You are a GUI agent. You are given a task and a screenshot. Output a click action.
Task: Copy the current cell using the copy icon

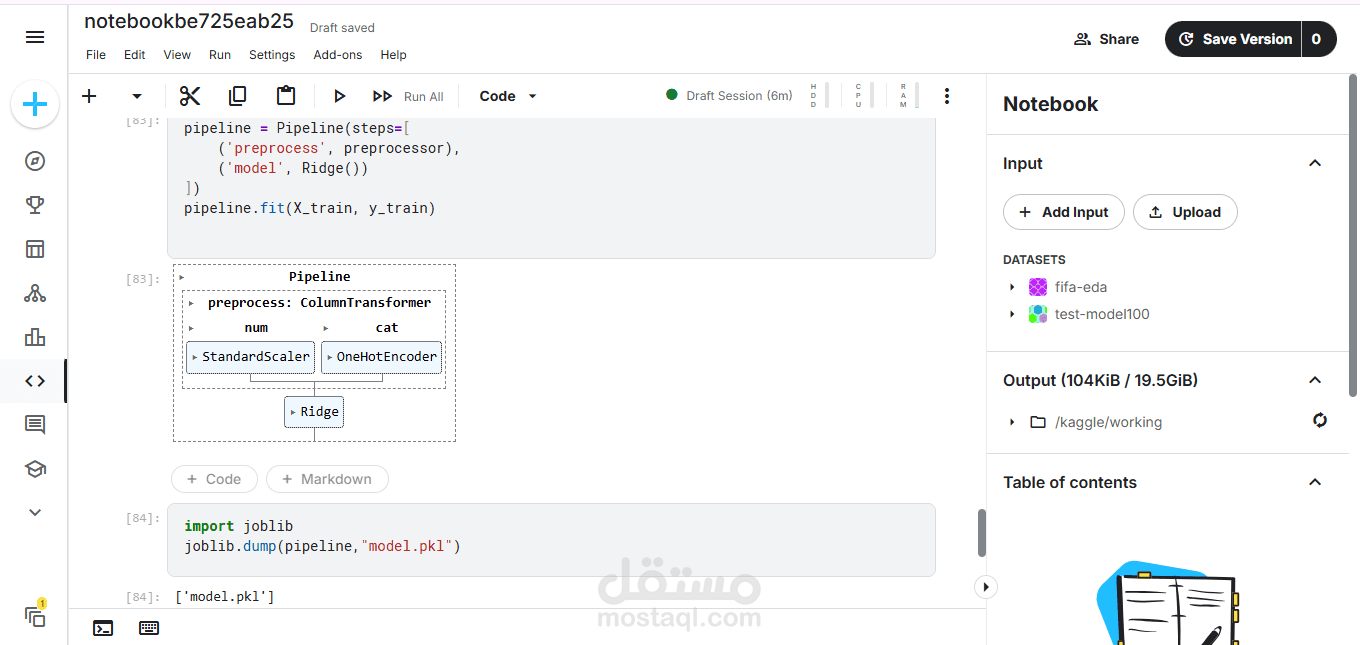238,95
